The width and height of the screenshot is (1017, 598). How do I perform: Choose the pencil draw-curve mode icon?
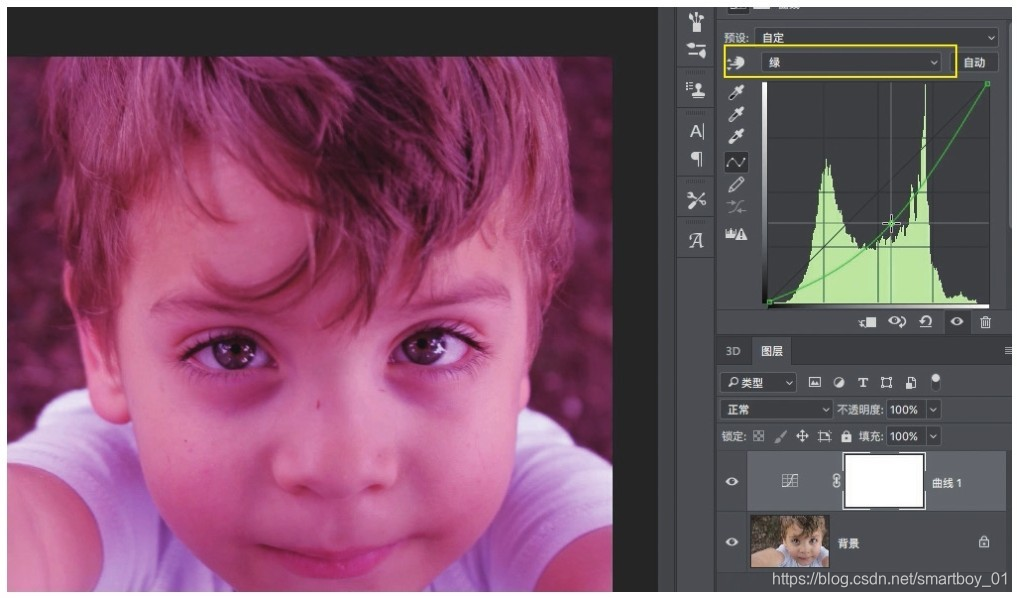(x=736, y=185)
